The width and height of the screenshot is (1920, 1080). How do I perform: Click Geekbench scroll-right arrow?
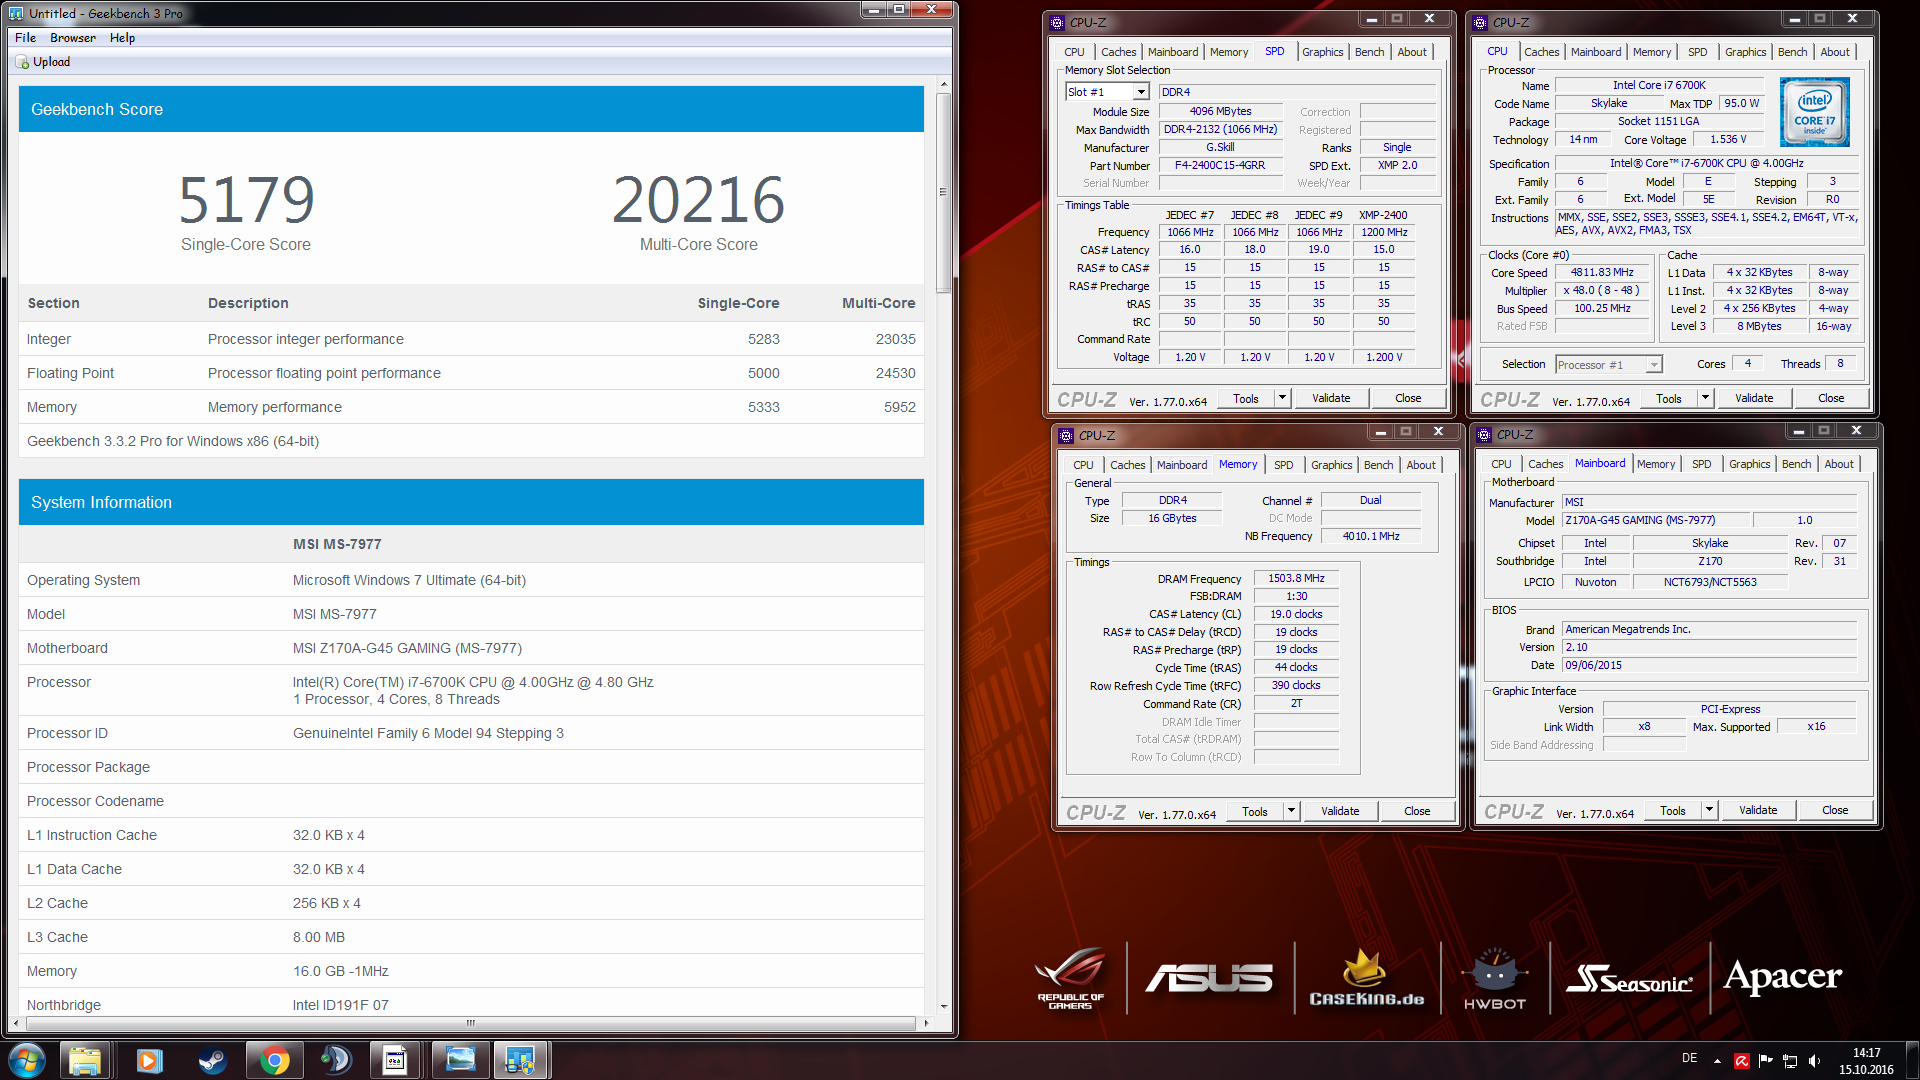tap(926, 1023)
